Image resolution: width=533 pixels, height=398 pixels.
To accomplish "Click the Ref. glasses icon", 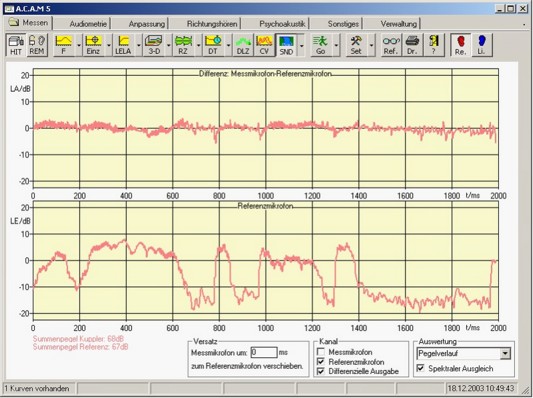I will [x=391, y=45].
